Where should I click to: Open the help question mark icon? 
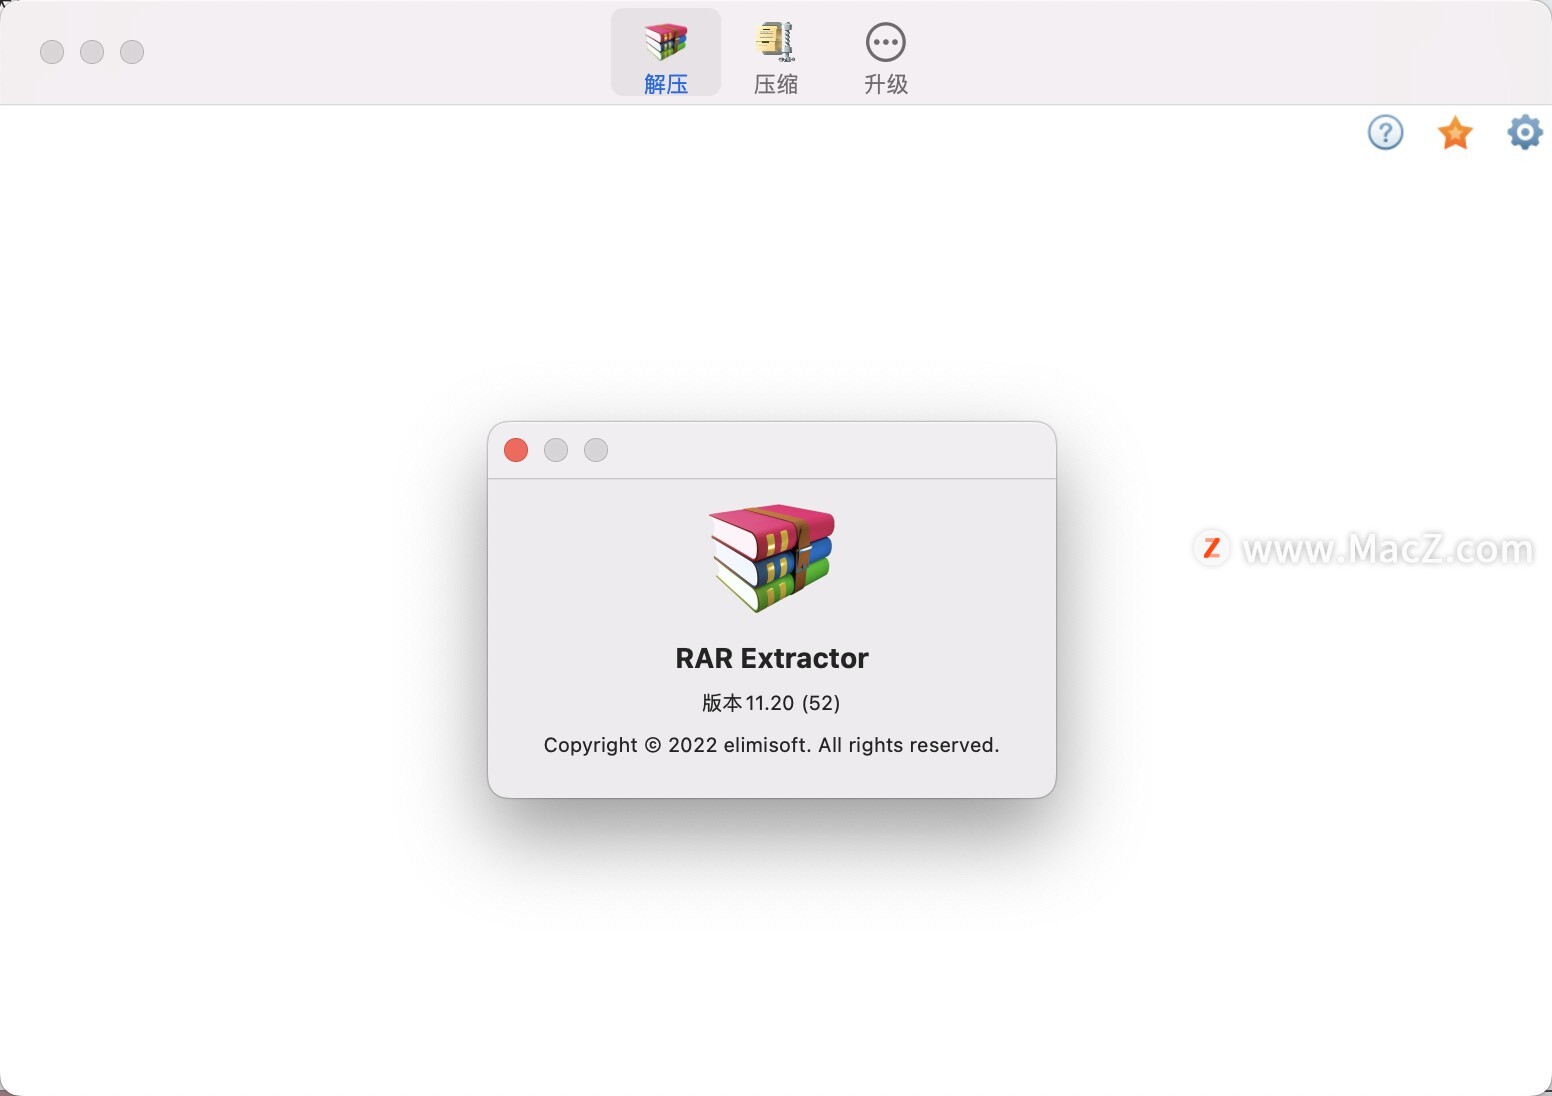click(1385, 132)
